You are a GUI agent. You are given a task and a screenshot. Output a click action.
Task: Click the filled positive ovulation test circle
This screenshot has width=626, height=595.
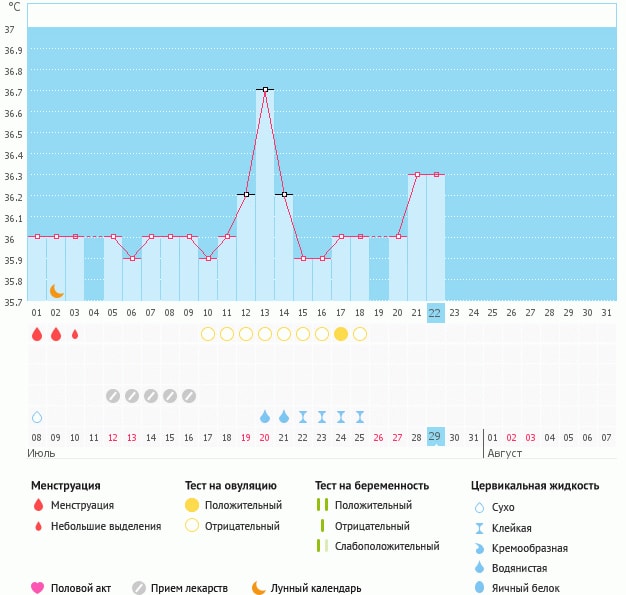pyautogui.click(x=341, y=334)
